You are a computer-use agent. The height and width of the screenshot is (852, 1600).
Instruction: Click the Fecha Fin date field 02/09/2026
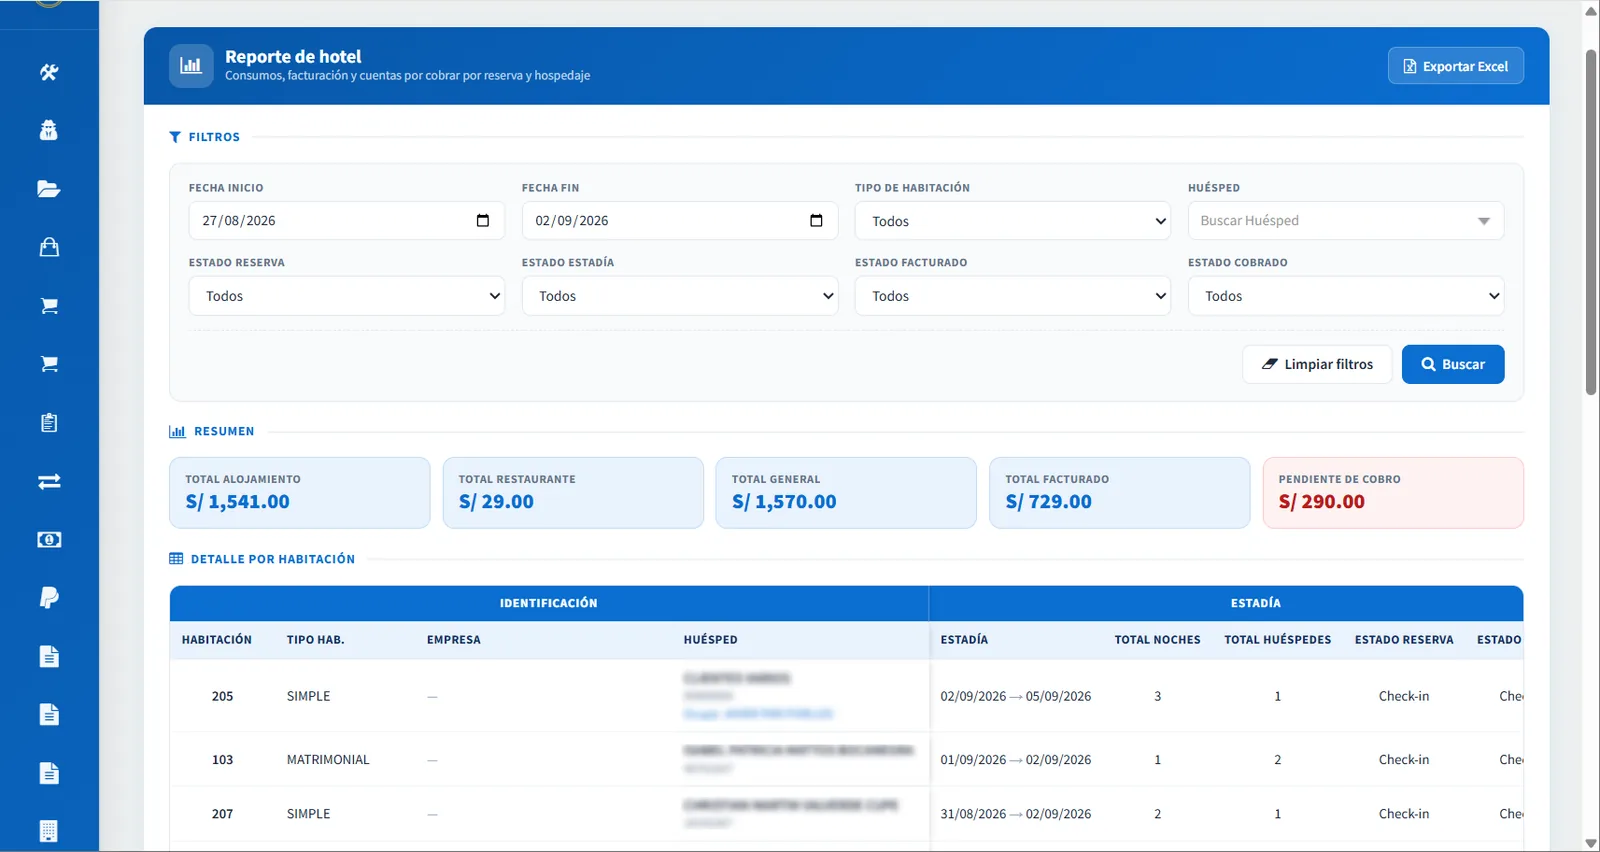click(x=679, y=221)
